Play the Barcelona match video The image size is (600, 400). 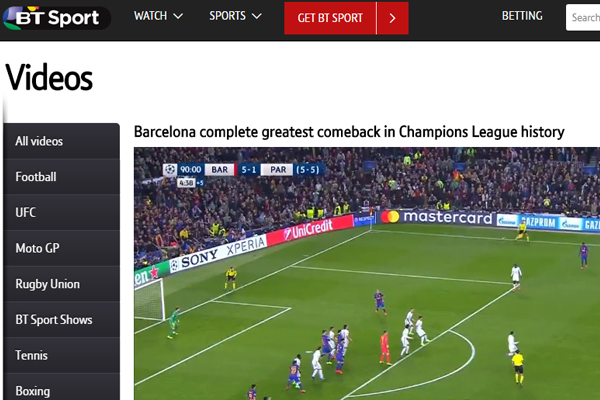(367, 273)
